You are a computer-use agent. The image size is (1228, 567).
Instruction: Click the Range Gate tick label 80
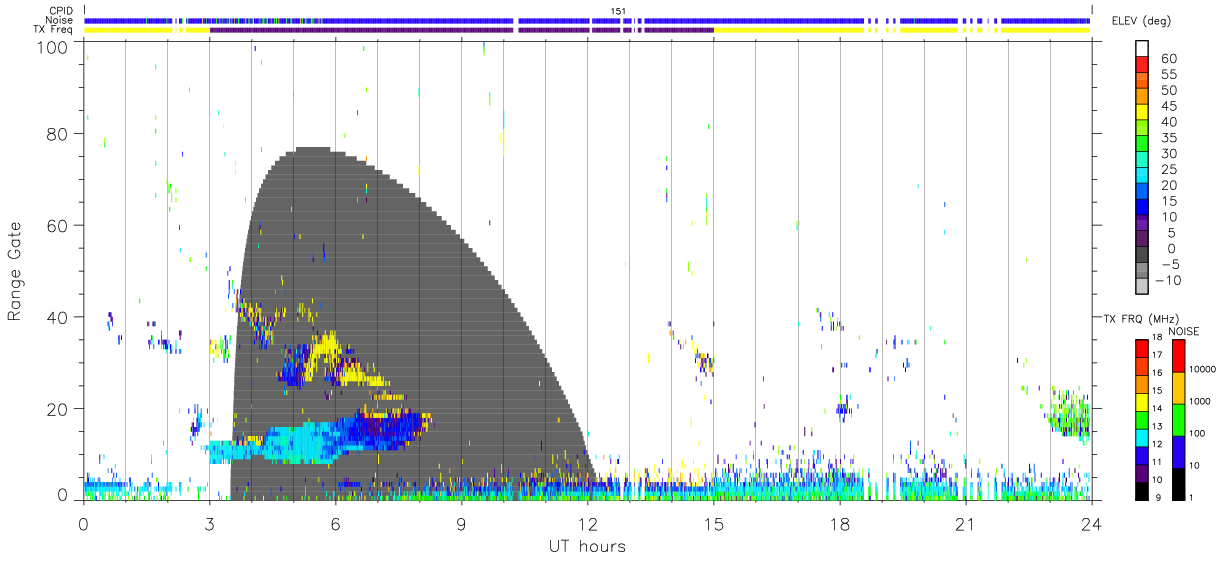(59, 133)
